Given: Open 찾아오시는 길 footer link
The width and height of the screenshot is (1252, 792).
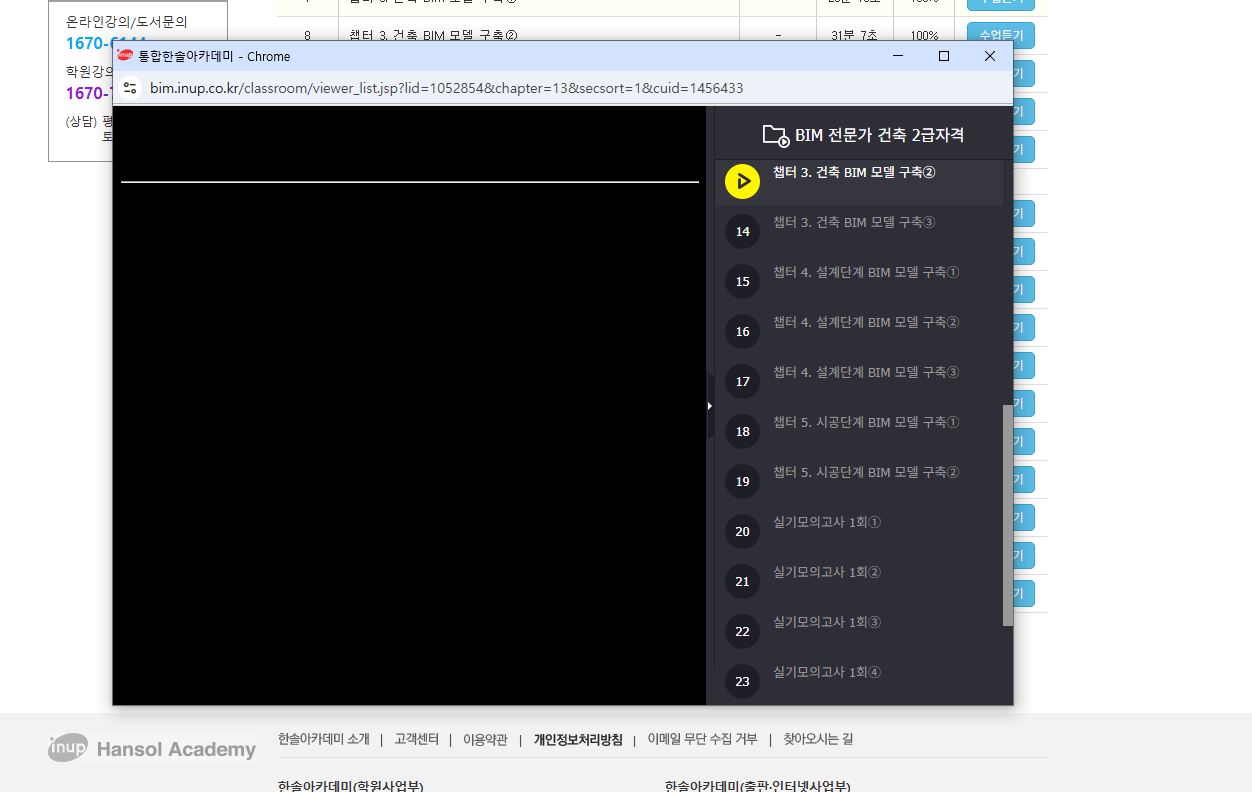Looking at the screenshot, I should [x=818, y=739].
